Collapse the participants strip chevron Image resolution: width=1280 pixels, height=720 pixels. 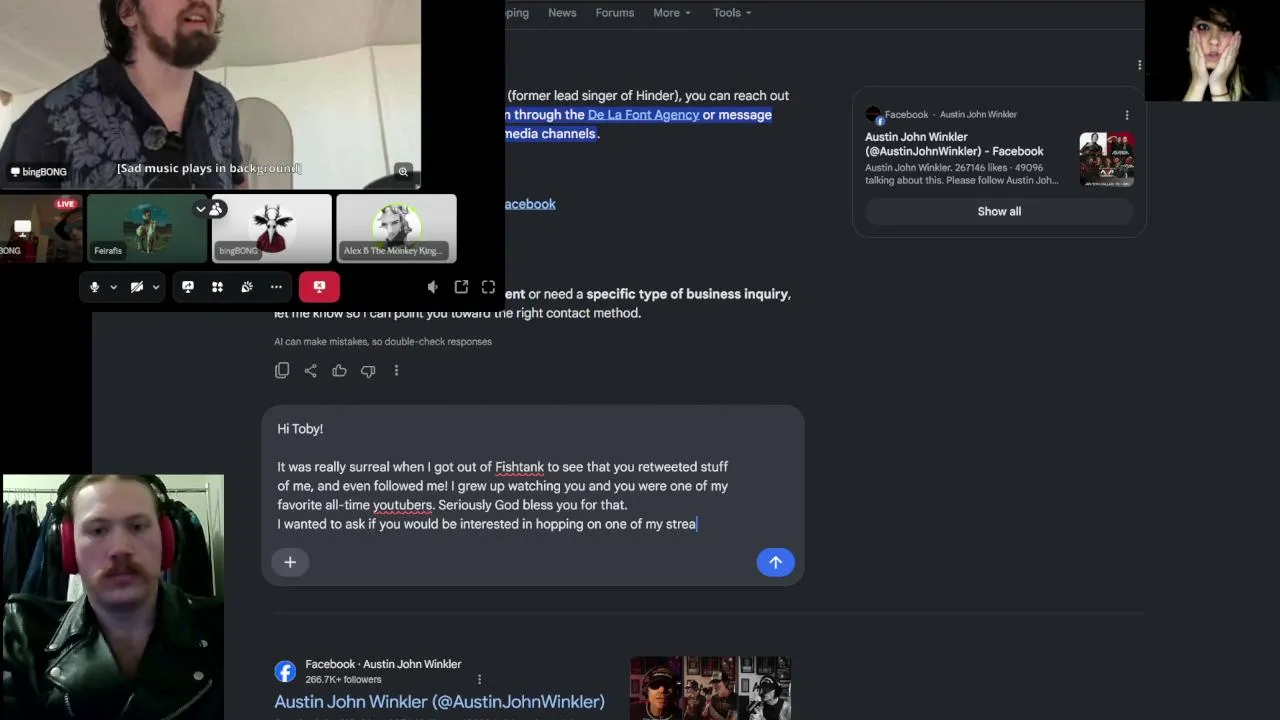click(x=201, y=209)
